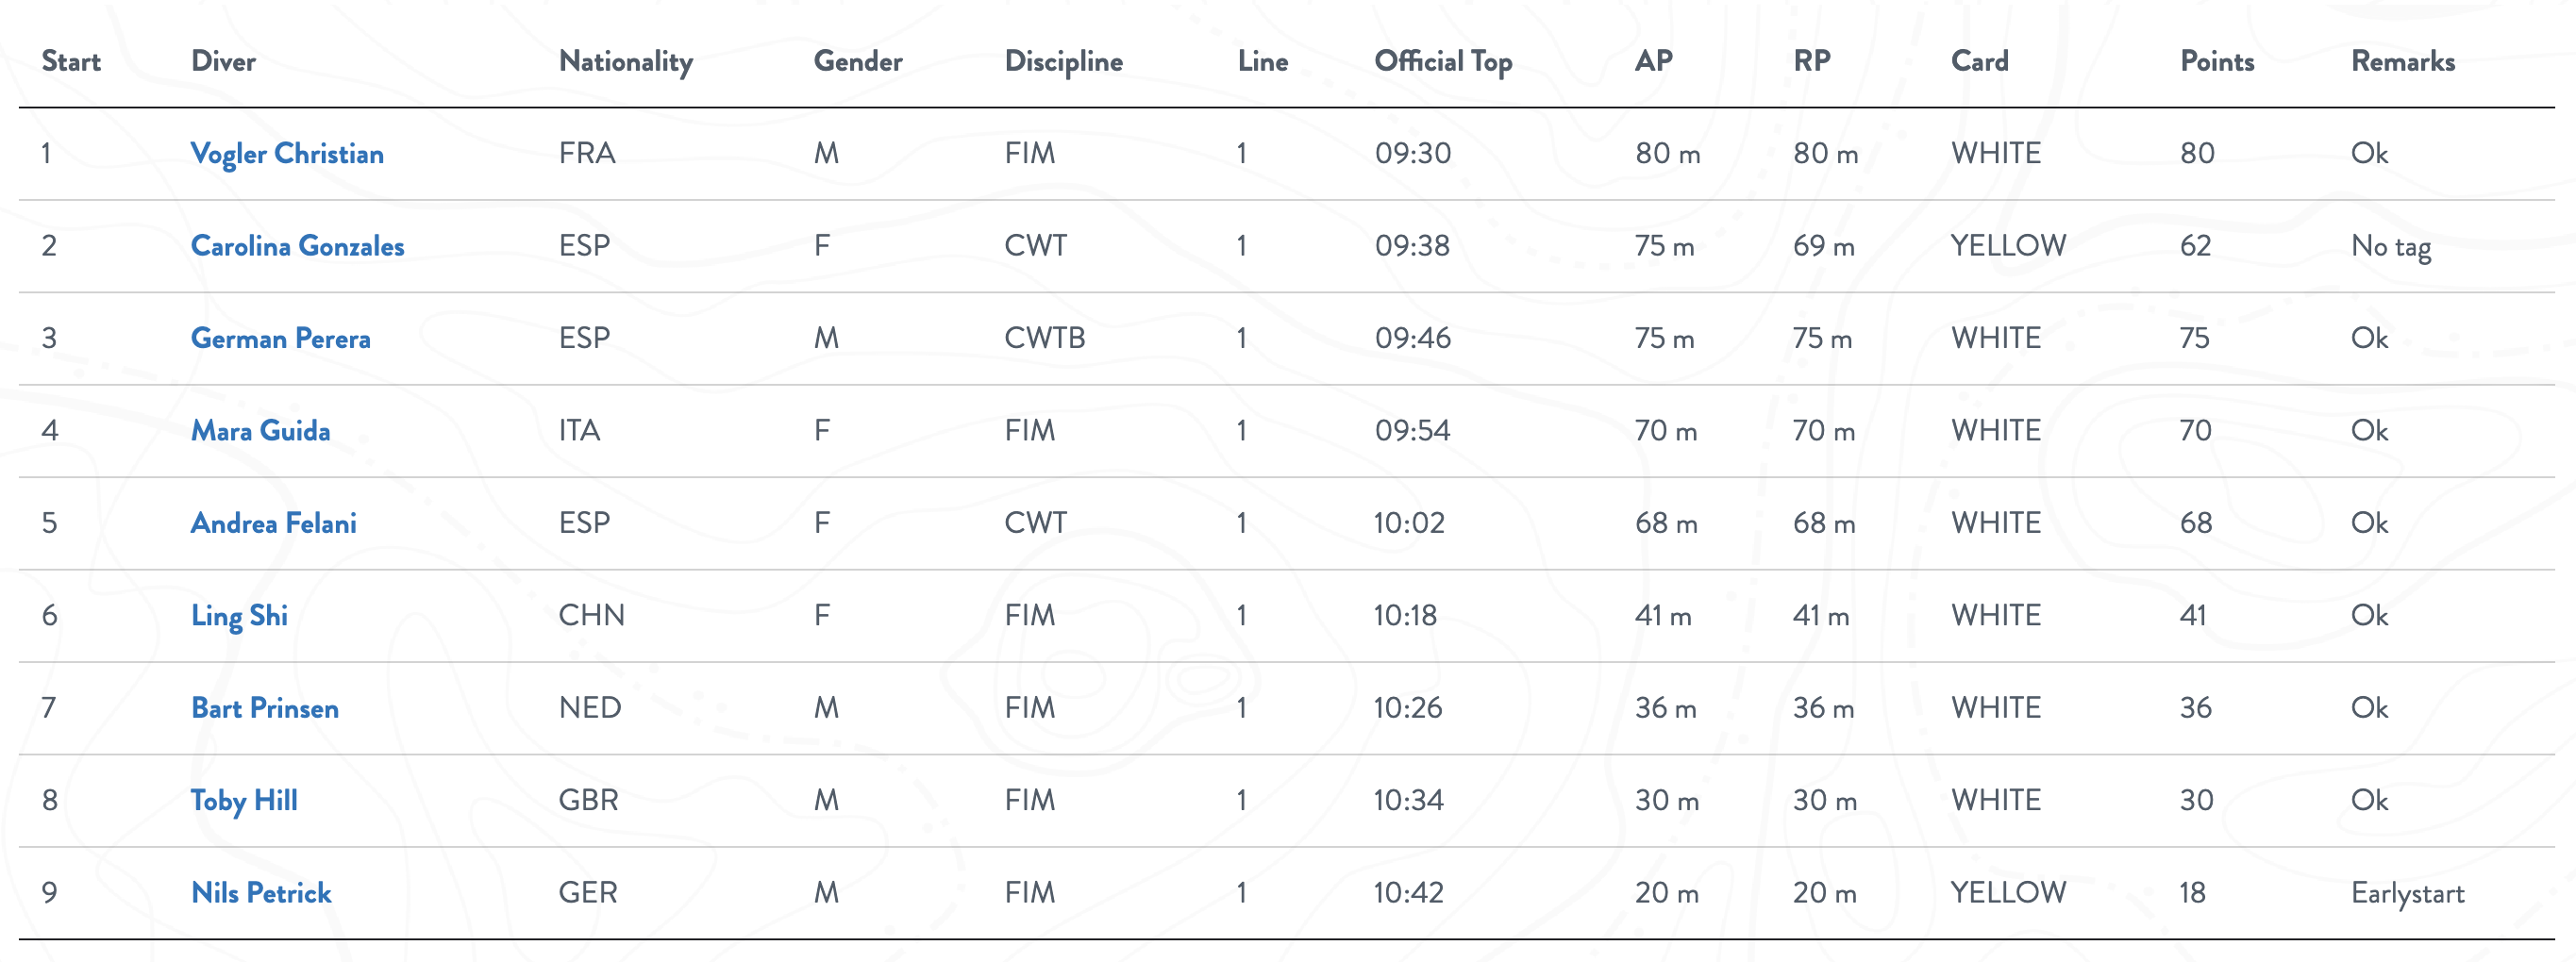The image size is (2576, 962).
Task: Click the Card column header
Action: pos(1979,62)
